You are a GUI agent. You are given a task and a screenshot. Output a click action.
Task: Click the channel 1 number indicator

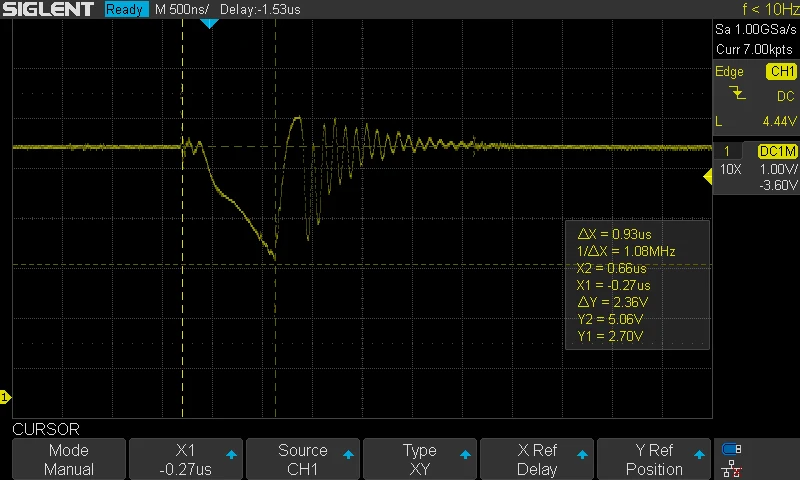(x=727, y=151)
